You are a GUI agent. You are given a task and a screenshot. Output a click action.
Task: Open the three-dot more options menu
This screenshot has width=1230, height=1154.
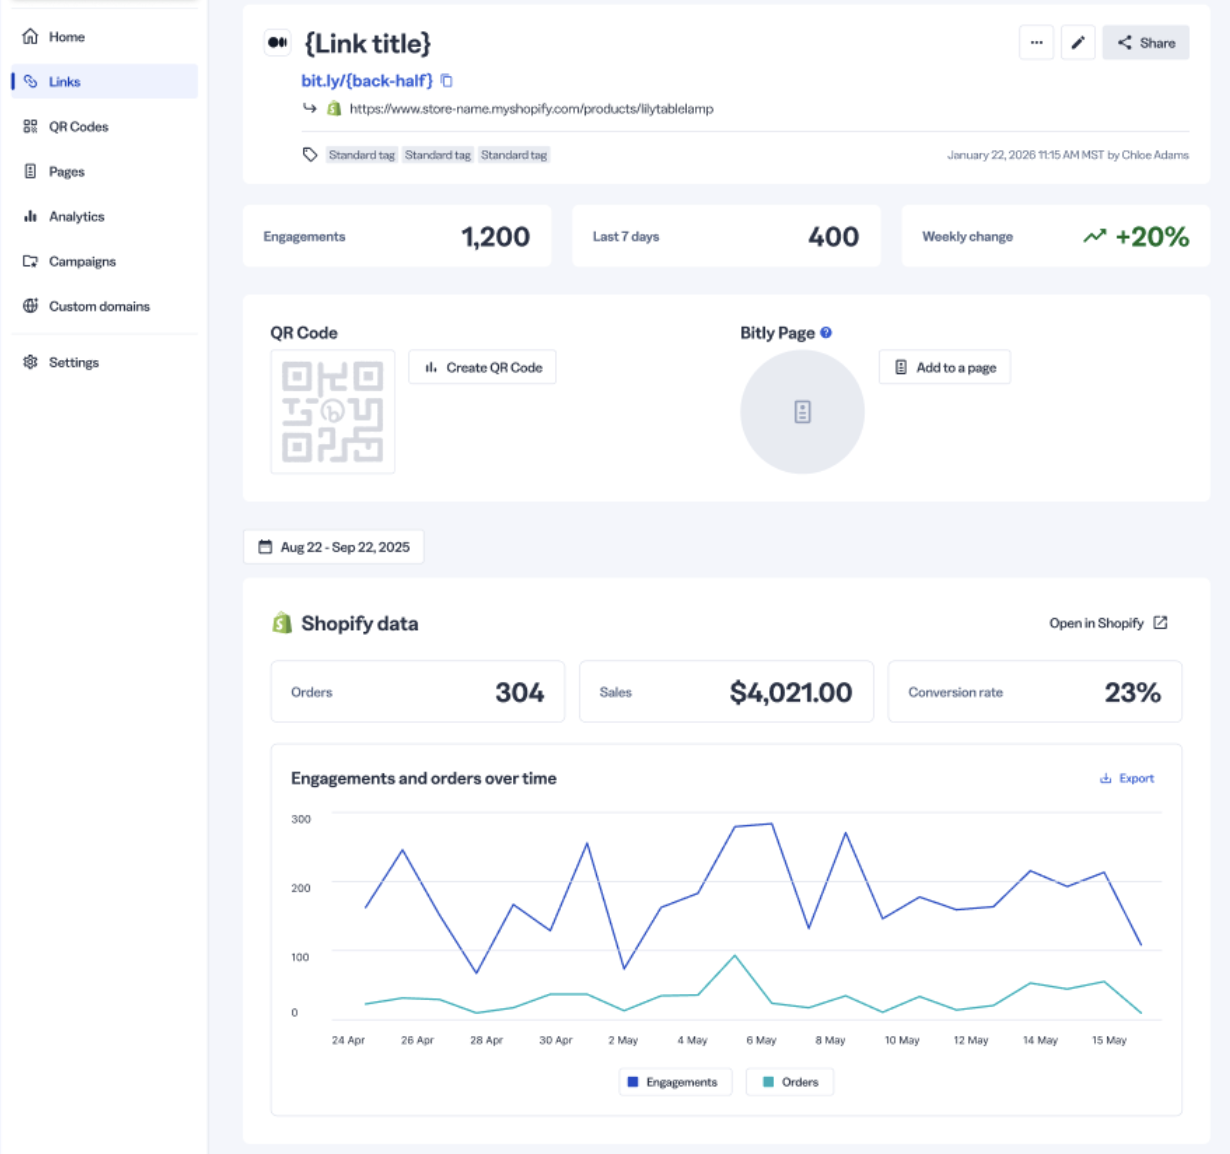tap(1036, 43)
